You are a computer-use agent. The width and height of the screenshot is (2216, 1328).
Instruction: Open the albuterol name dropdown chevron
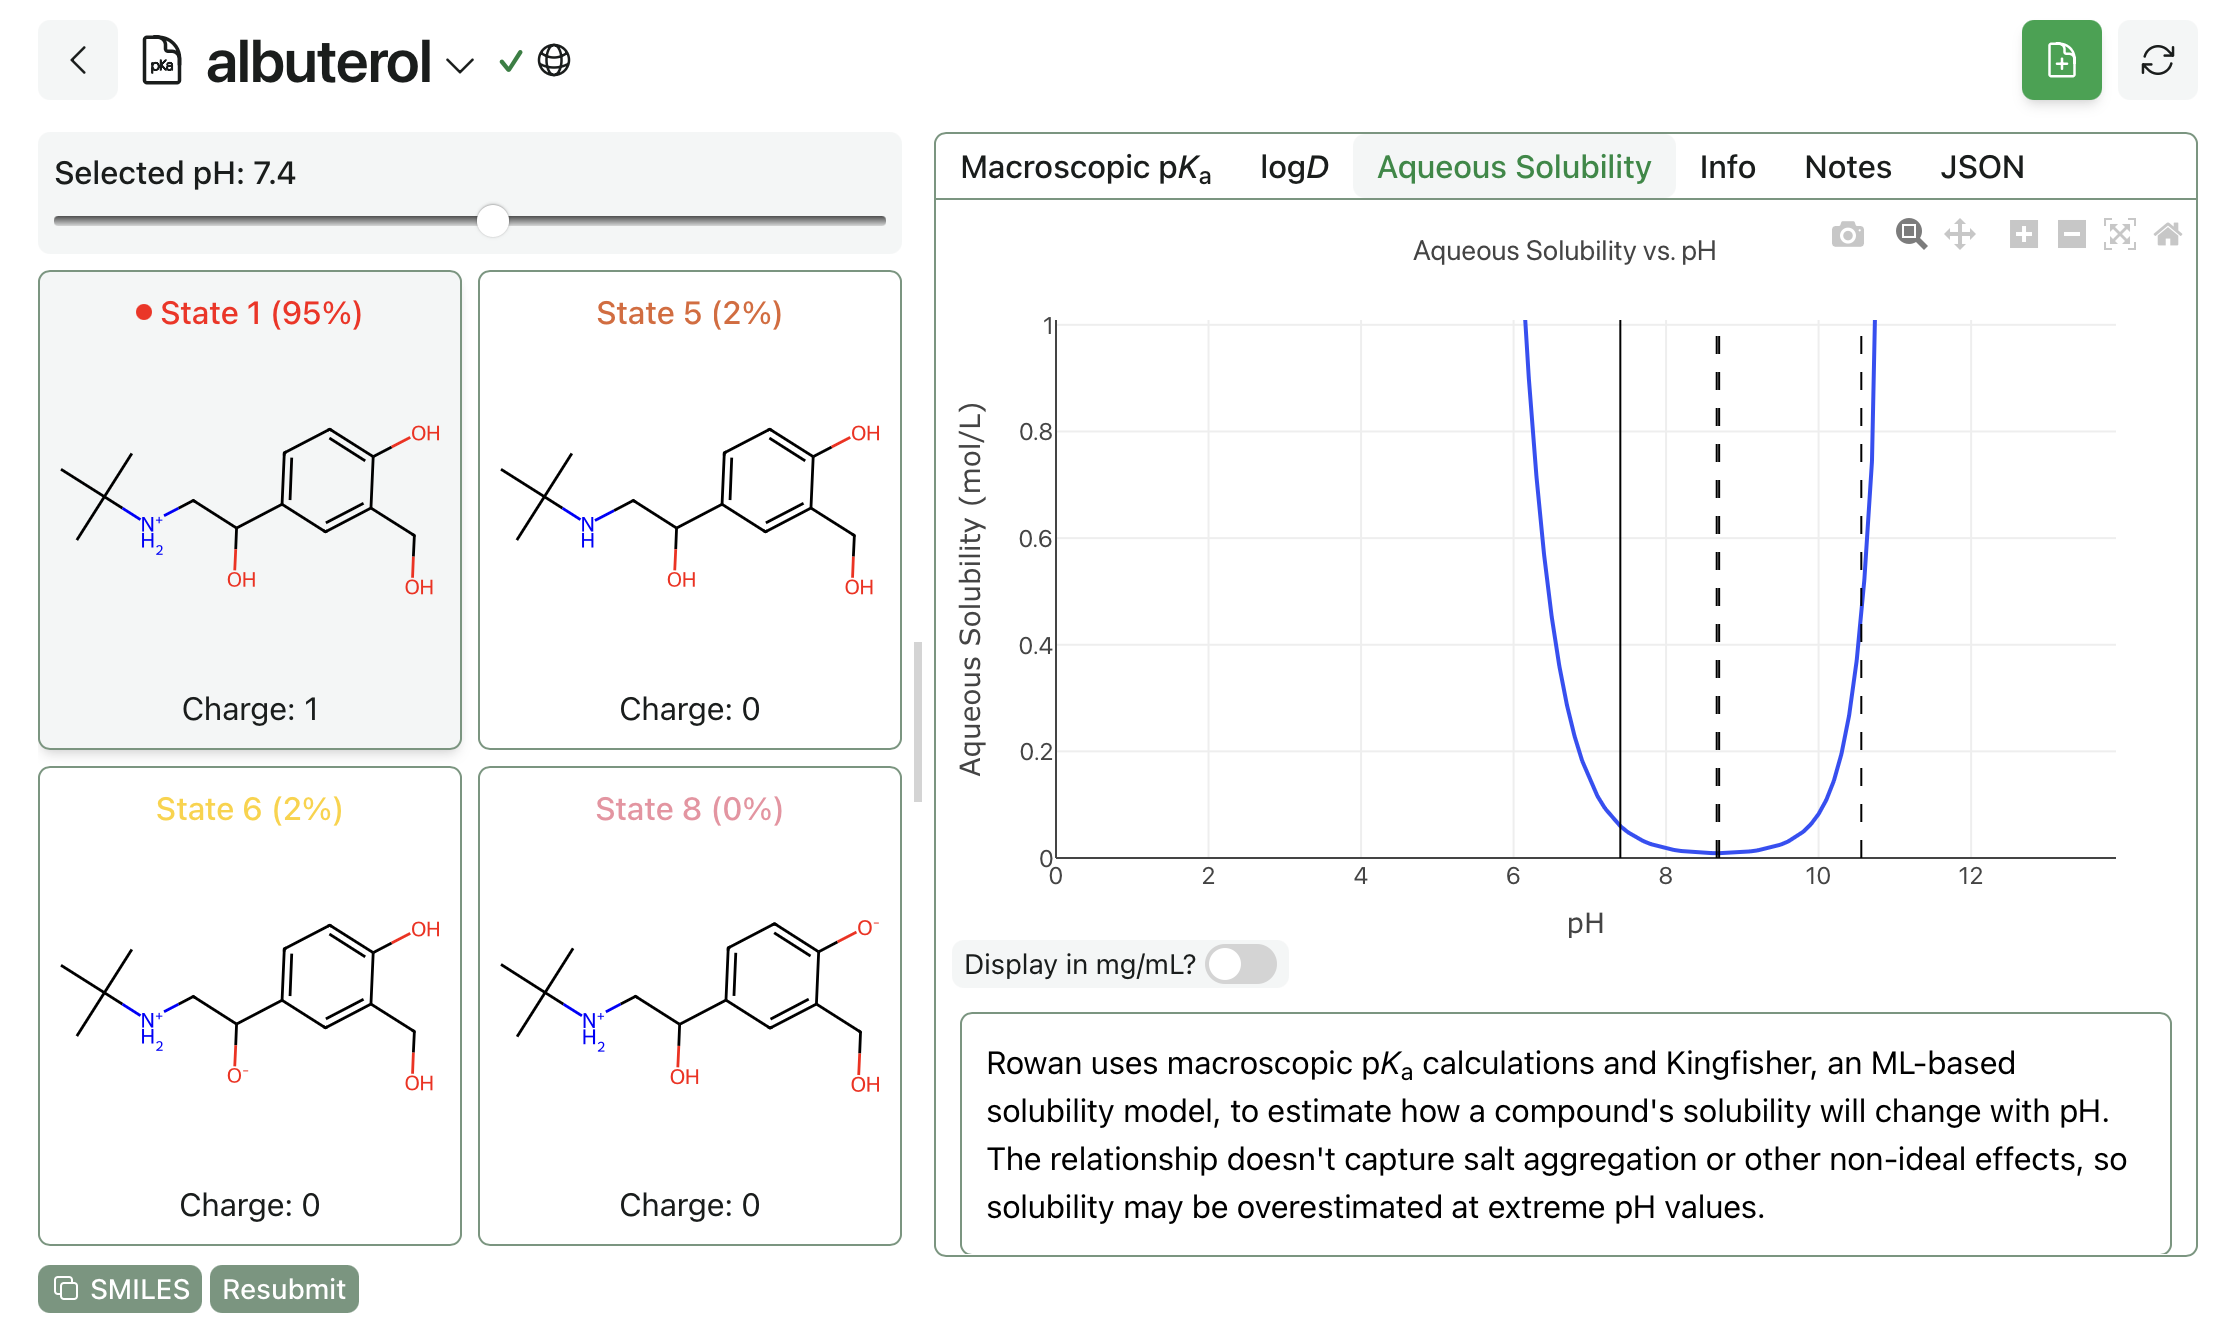click(459, 66)
